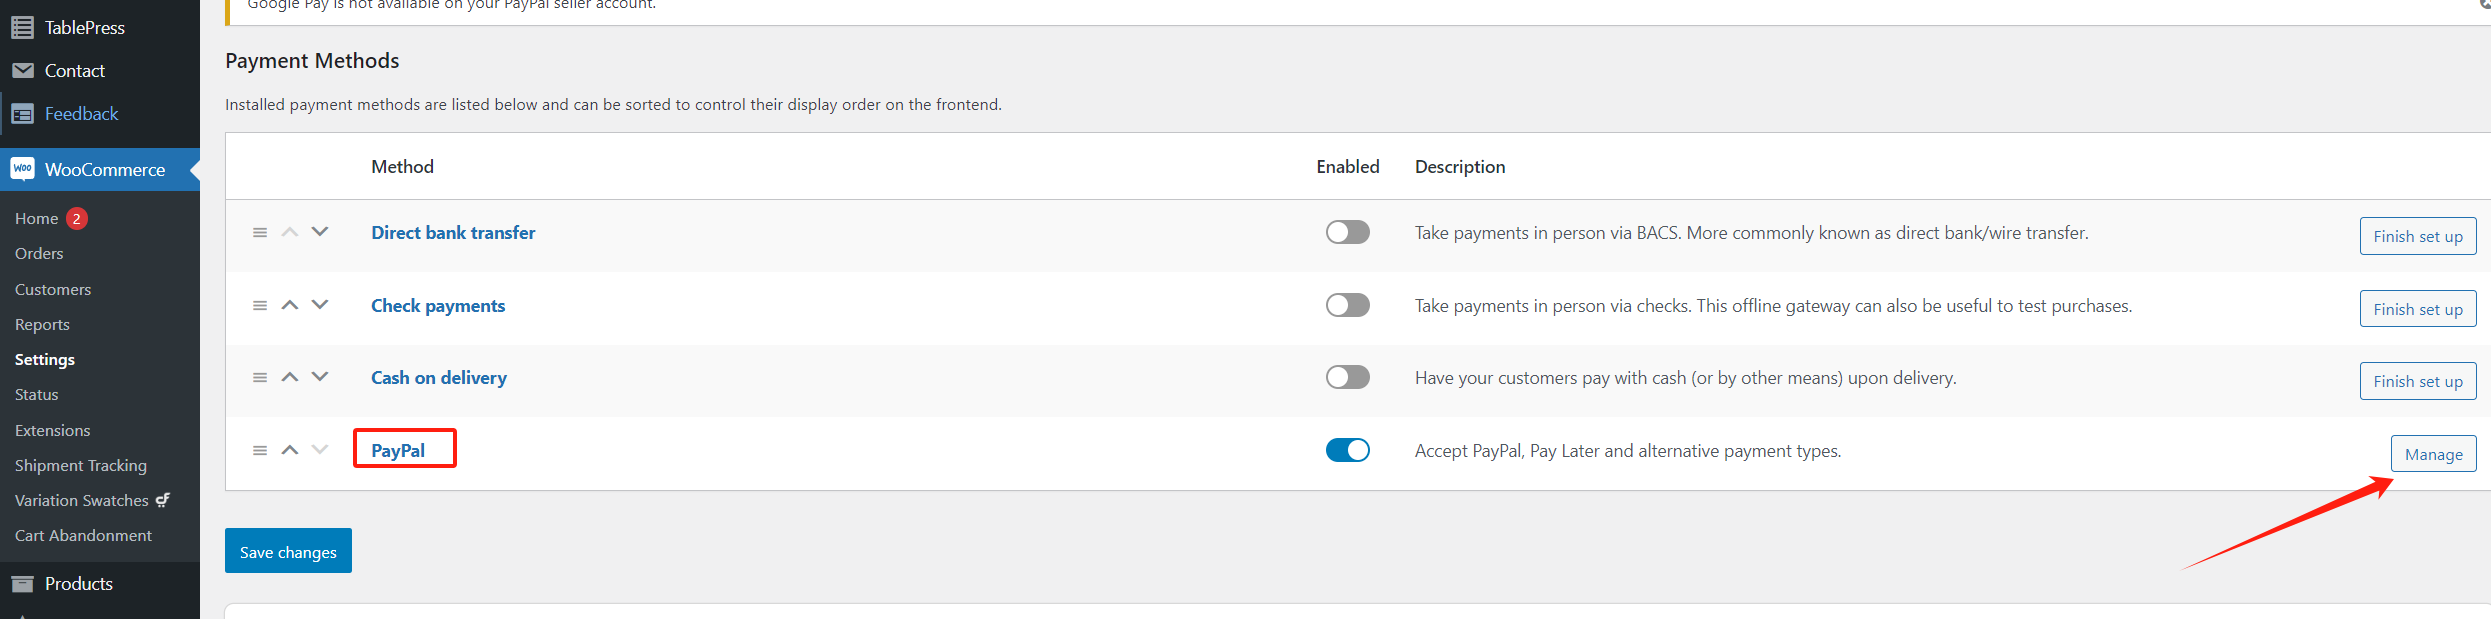Viewport: 2491px width, 619px height.
Task: Enable the Check payments toggle
Action: coord(1347,305)
